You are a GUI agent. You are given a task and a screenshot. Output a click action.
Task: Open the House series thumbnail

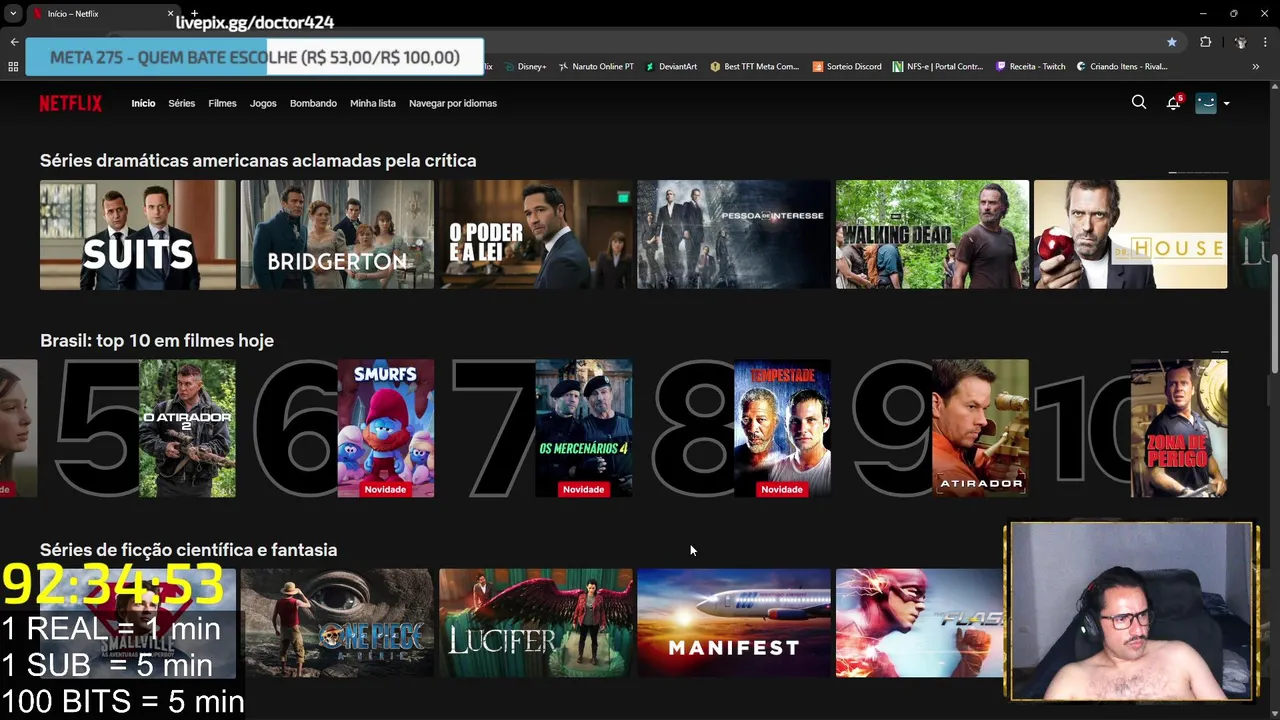[x=1130, y=235]
